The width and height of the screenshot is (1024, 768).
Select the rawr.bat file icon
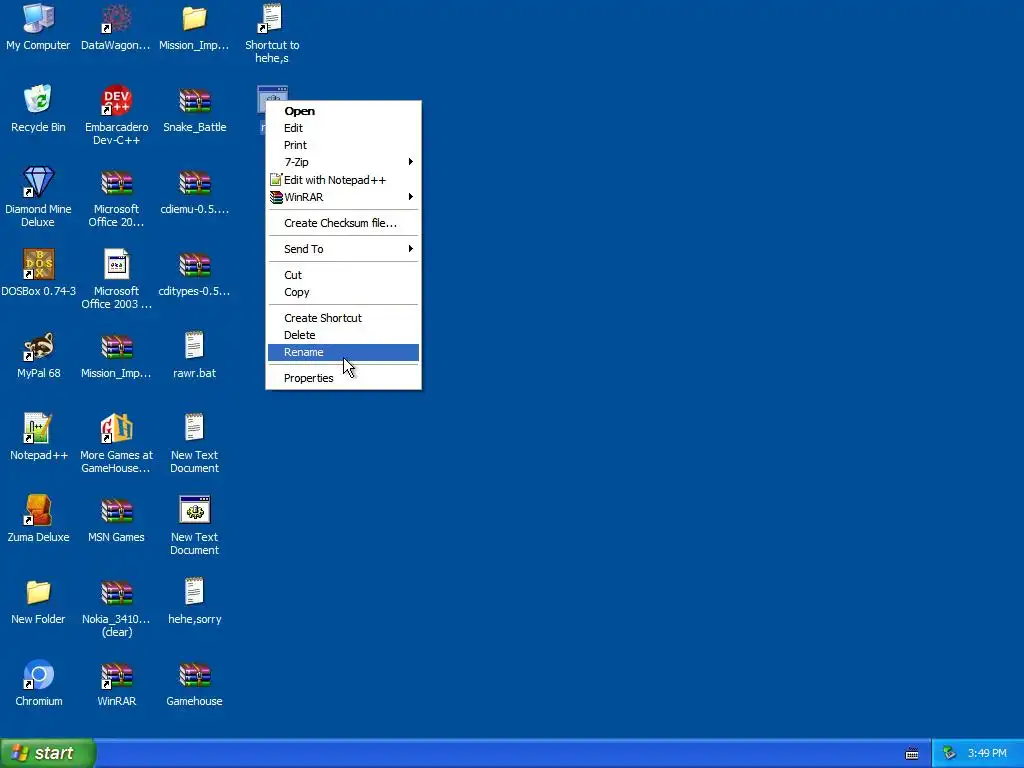coord(194,347)
